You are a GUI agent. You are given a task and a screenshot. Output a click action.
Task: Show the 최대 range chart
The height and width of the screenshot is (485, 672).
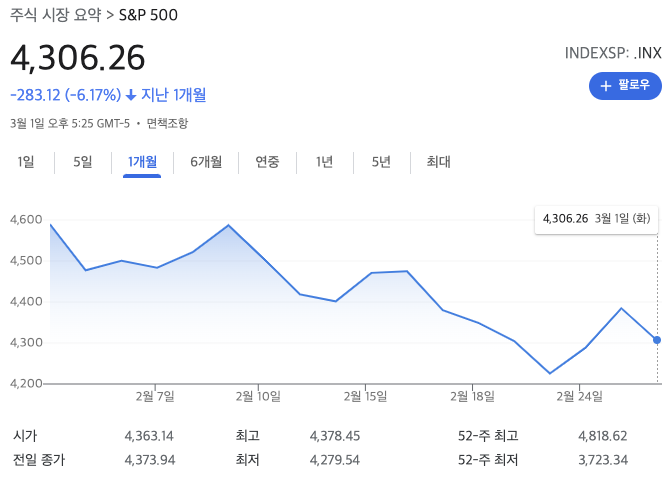coord(438,162)
